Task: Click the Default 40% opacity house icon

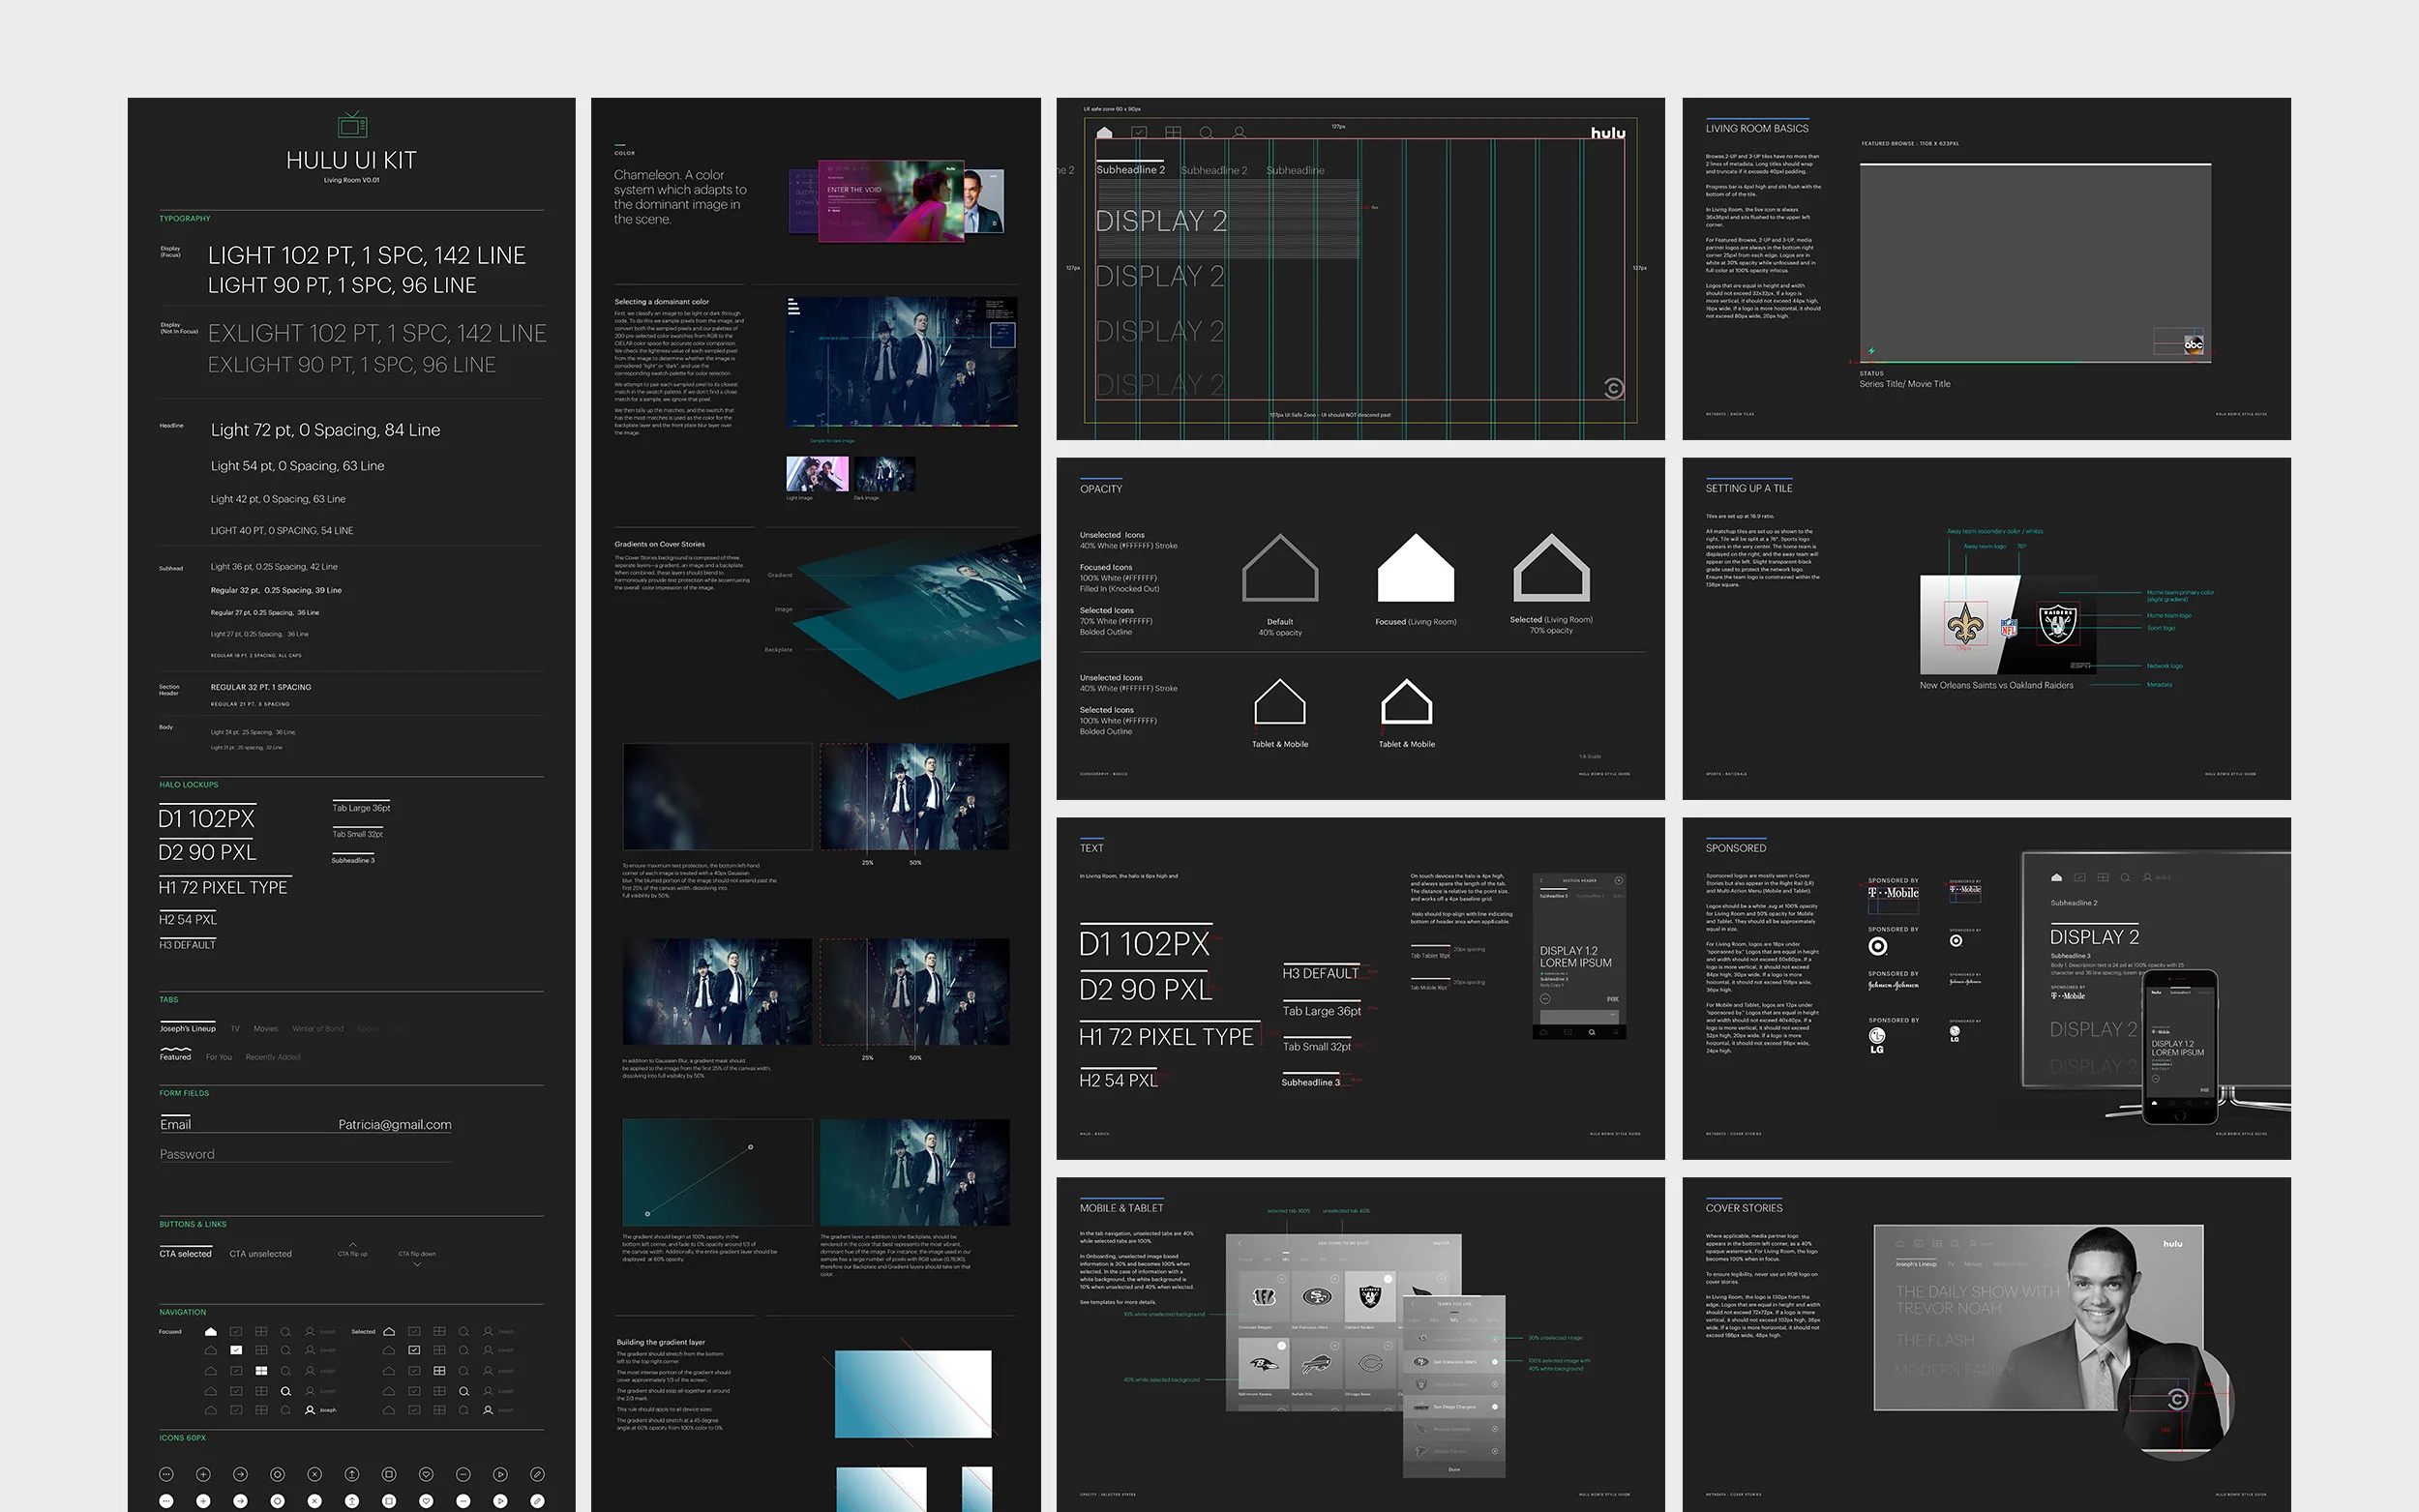Action: [1280, 568]
